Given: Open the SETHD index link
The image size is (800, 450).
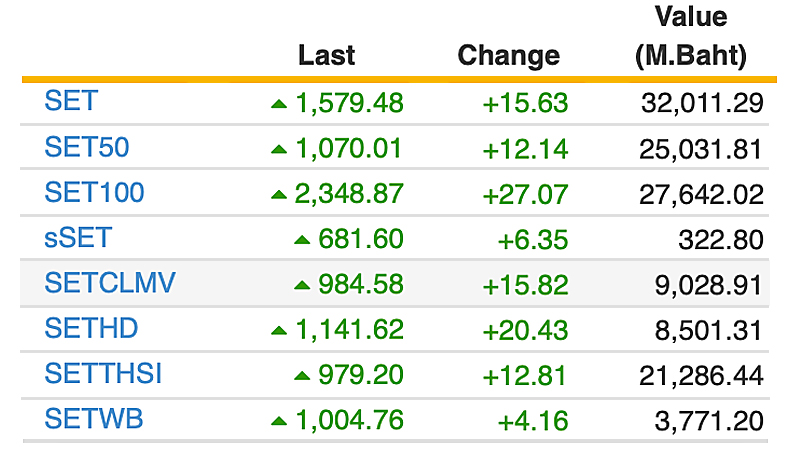Looking at the screenshot, I should (x=91, y=328).
